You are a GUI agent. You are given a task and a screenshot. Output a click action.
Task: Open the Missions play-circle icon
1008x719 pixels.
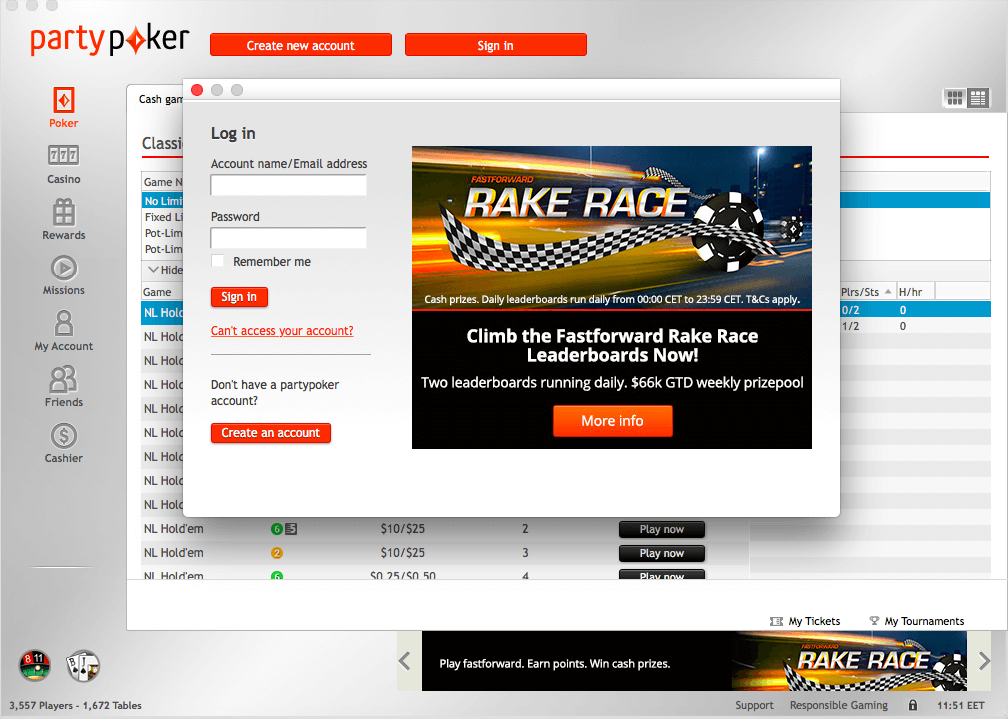(x=64, y=268)
